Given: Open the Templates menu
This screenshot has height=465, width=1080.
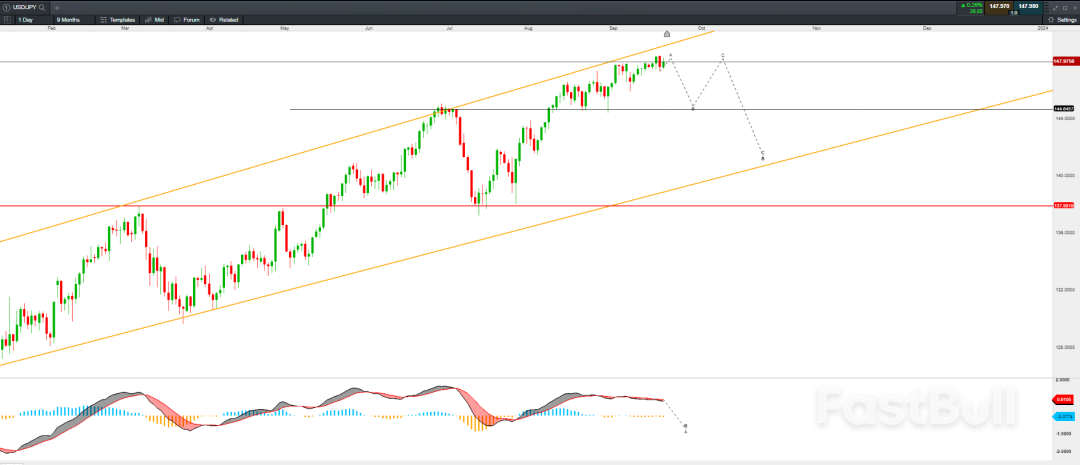Looking at the screenshot, I should pyautogui.click(x=118, y=19).
